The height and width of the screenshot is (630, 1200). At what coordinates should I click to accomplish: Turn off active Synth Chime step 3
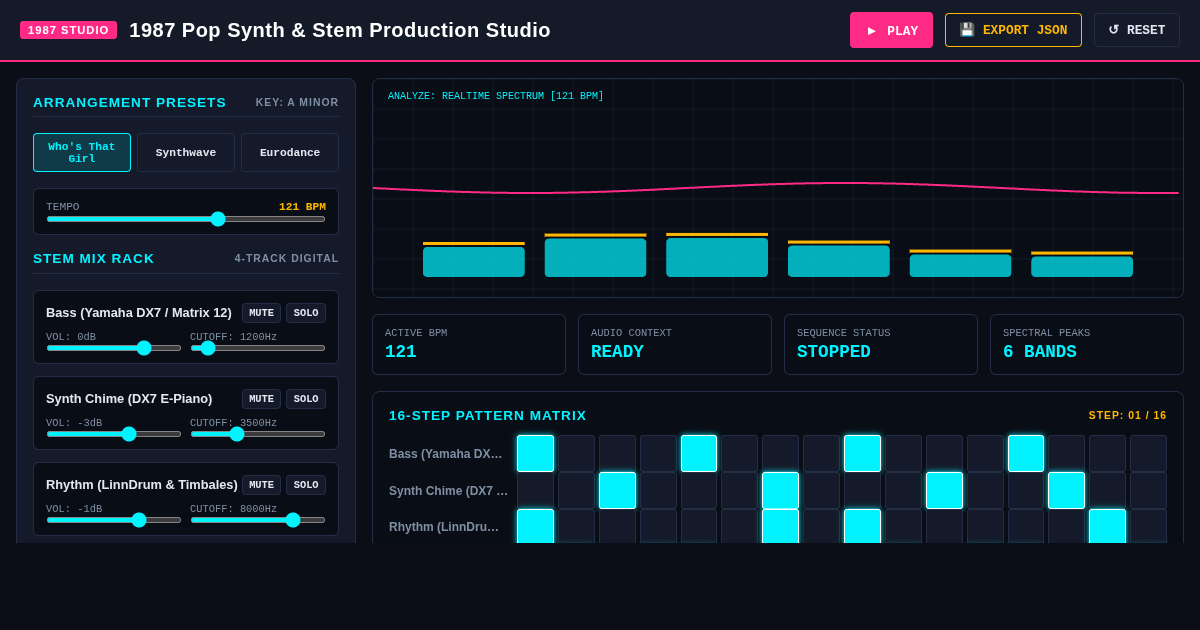pos(617,490)
